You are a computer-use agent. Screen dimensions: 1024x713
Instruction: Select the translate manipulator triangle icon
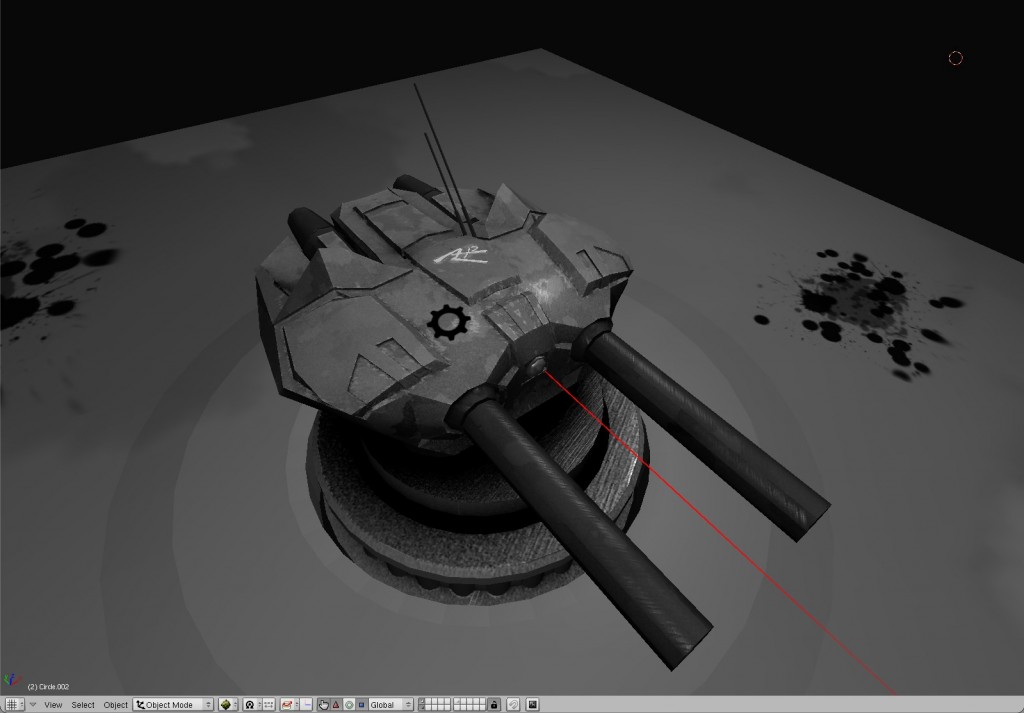click(x=336, y=703)
